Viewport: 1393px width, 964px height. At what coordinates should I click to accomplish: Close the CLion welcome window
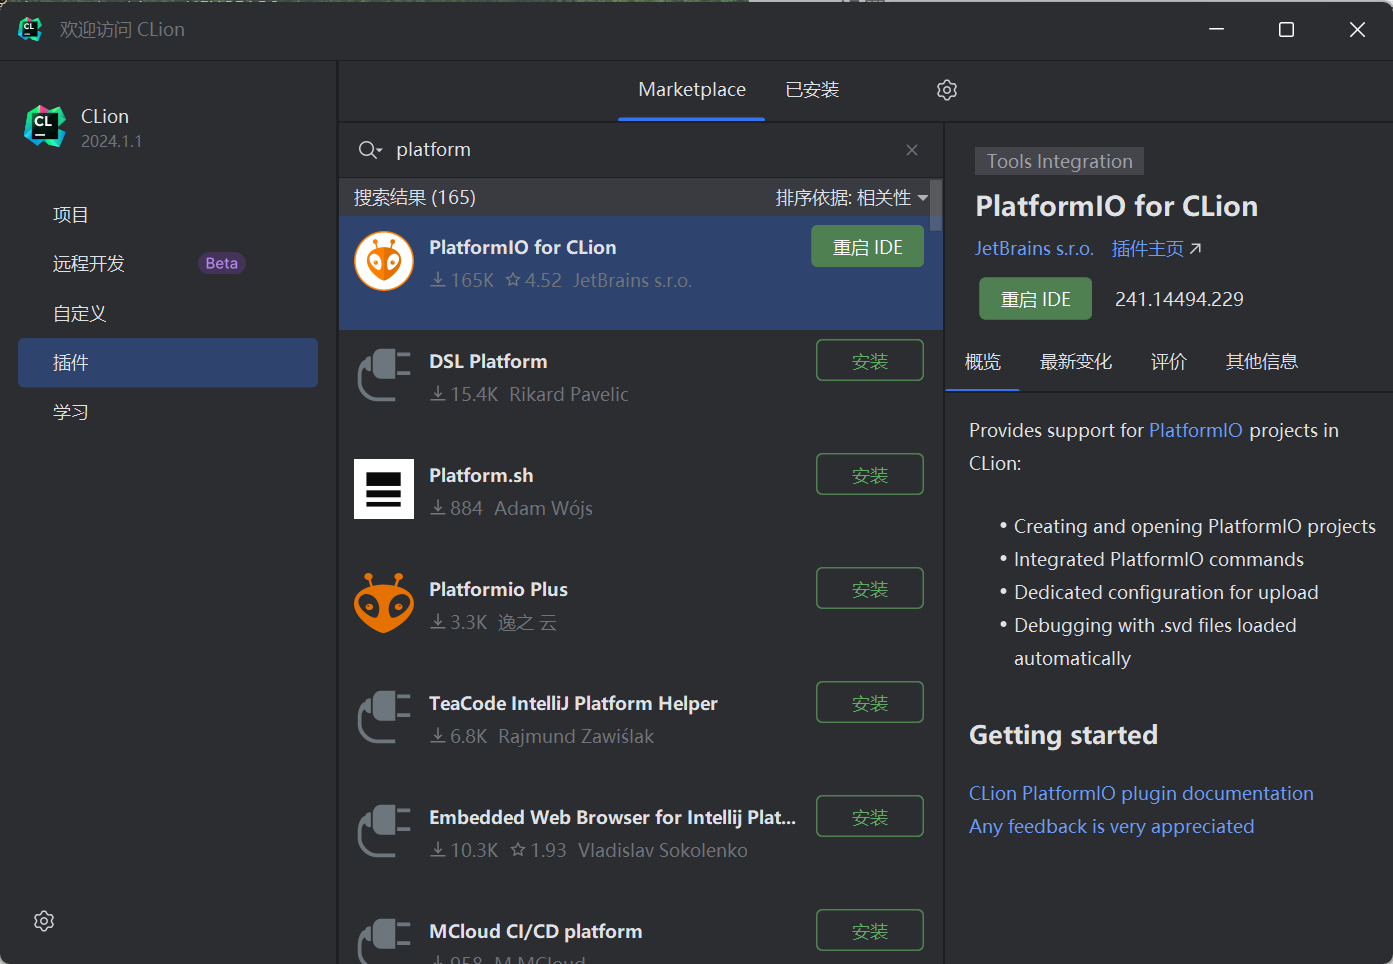click(x=1357, y=30)
